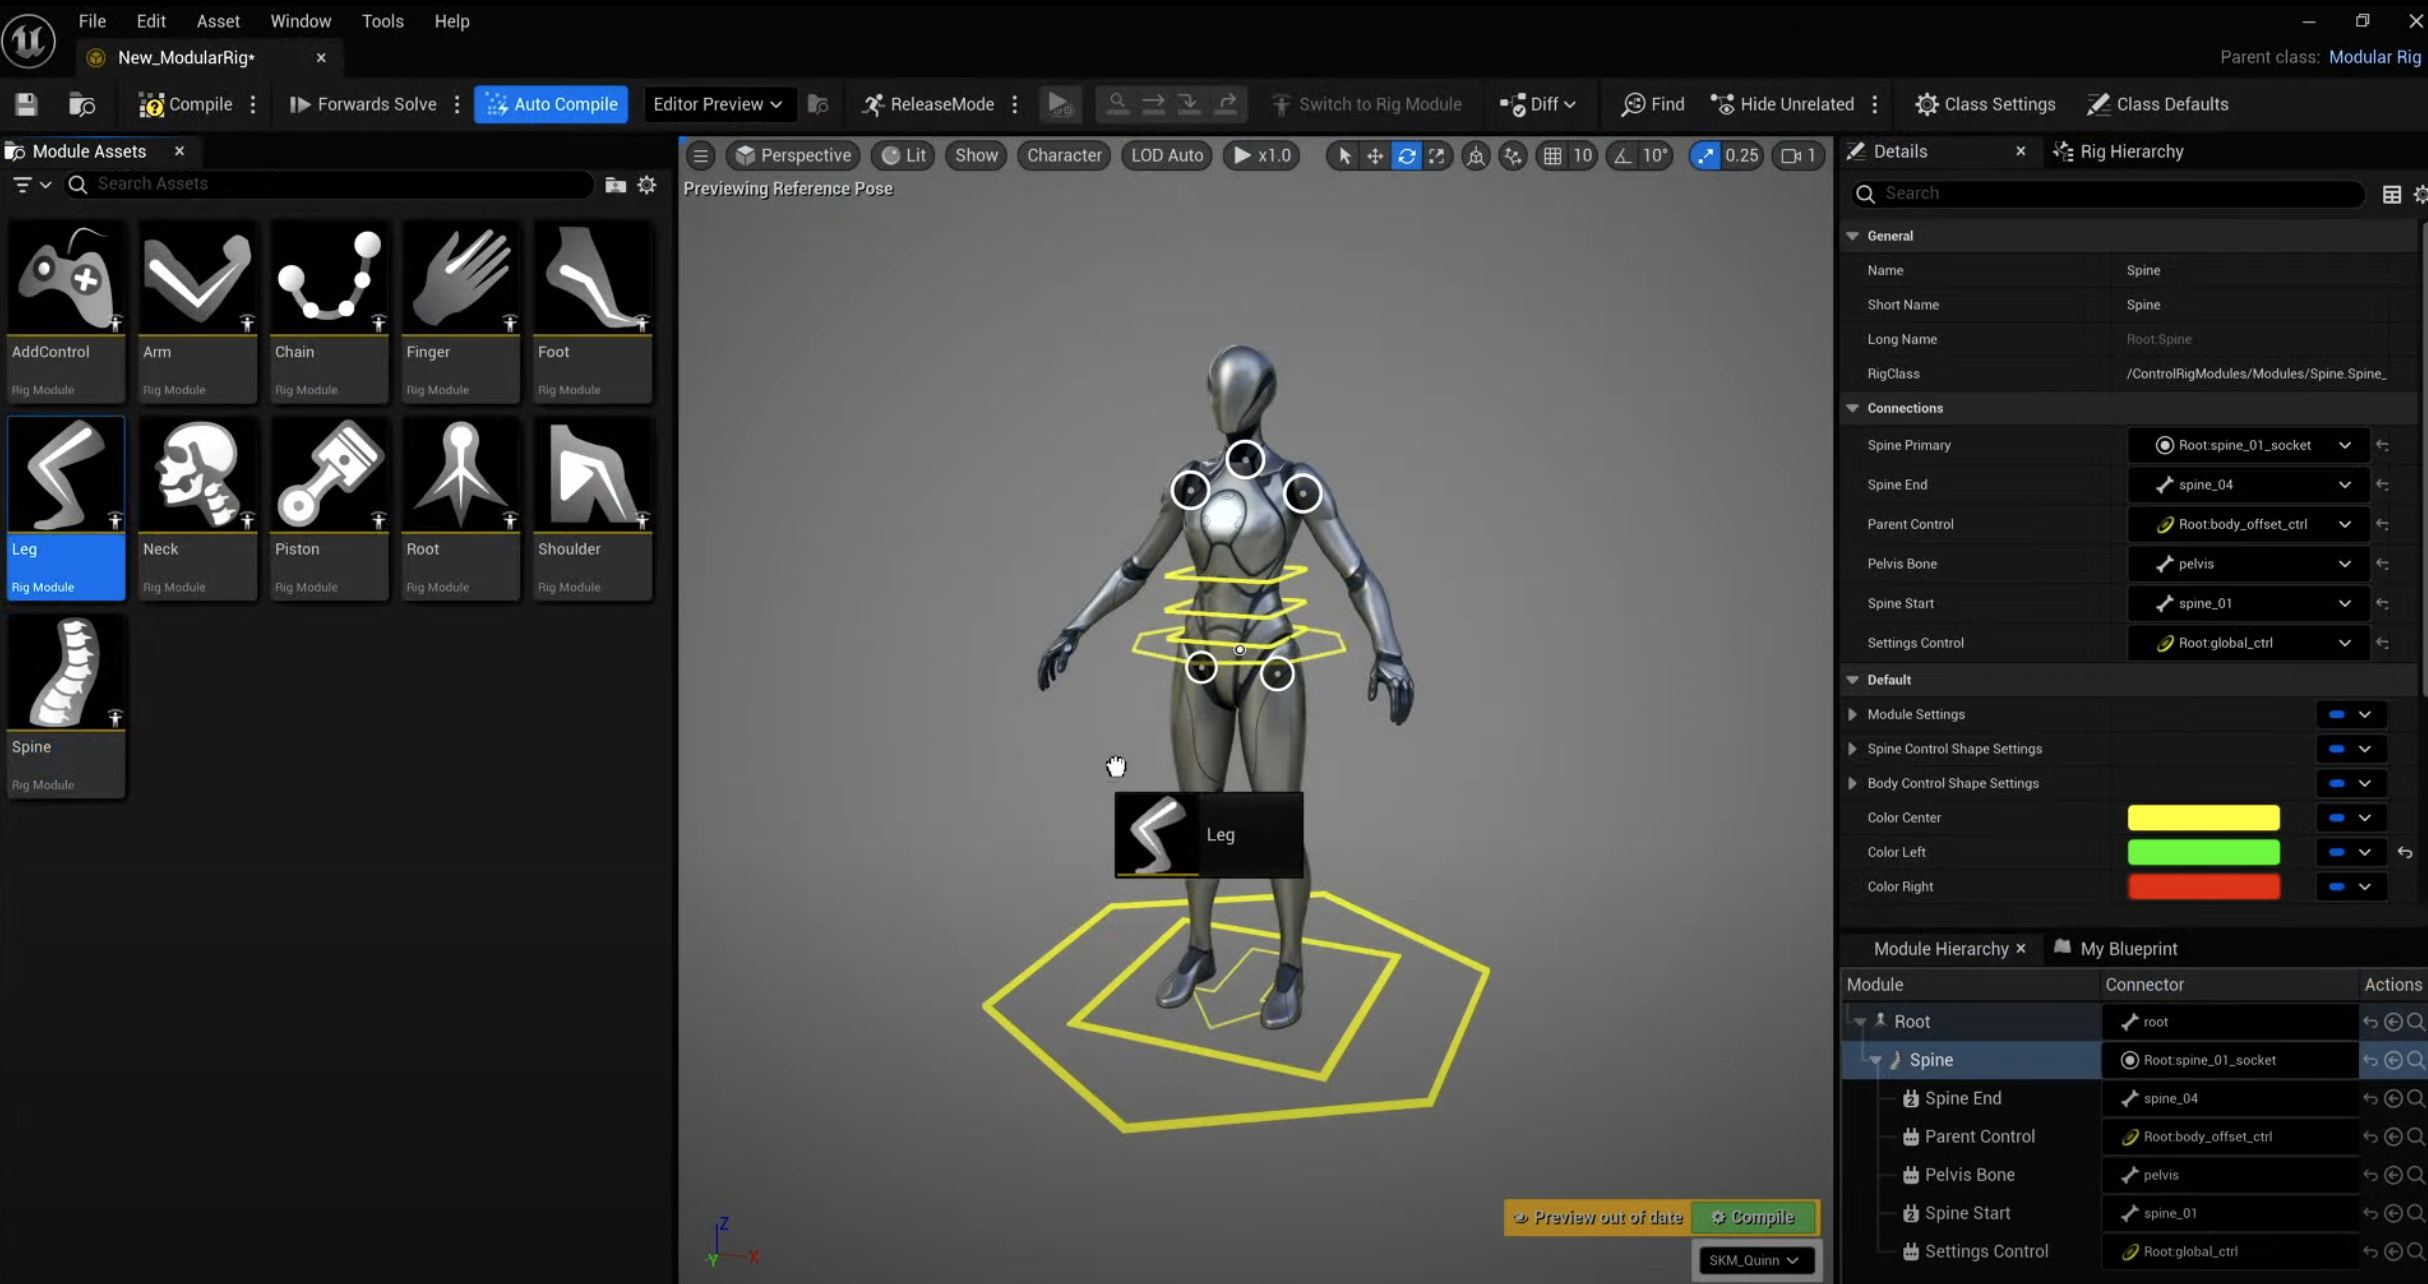The width and height of the screenshot is (2428, 1284).
Task: Click the Find magnifier toolbar icon
Action: [1633, 104]
